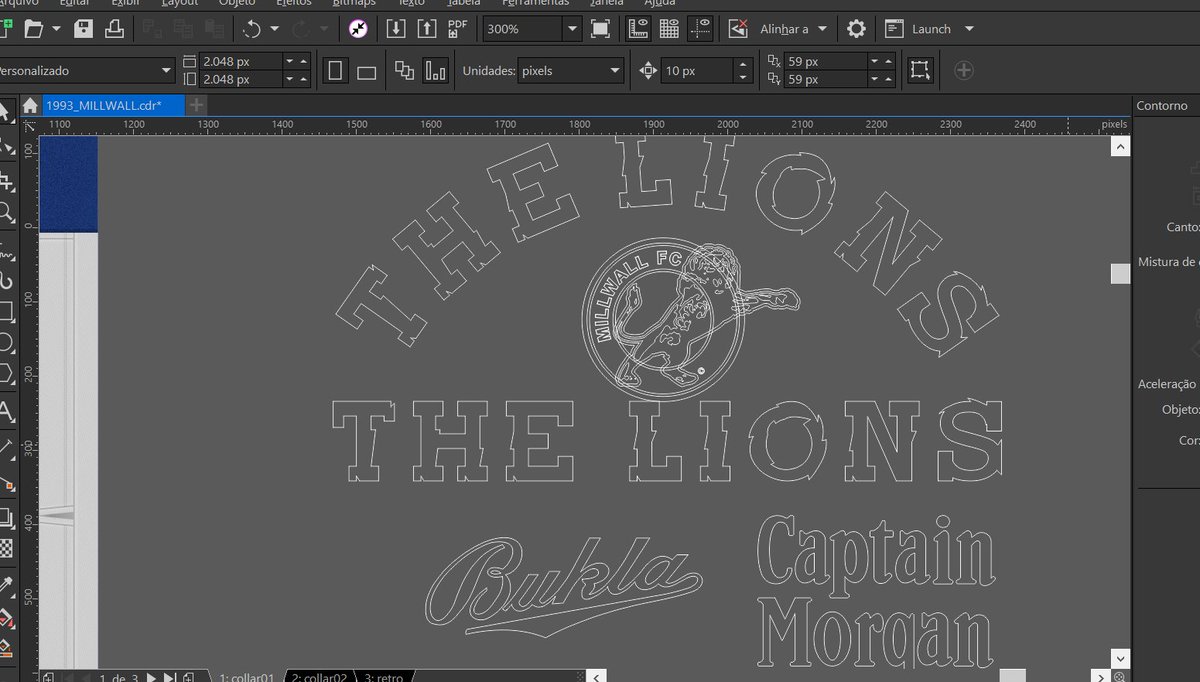Click the vertical scrollbar thumb
Image resolution: width=1200 pixels, height=682 pixels.
[x=1120, y=273]
